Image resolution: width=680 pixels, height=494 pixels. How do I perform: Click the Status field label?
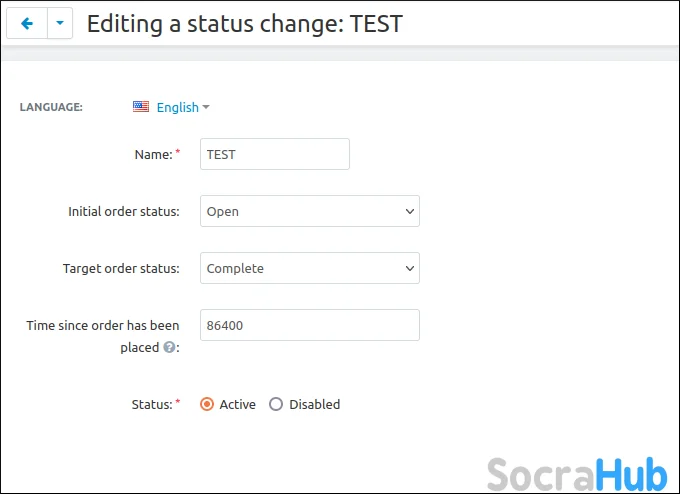click(152, 404)
